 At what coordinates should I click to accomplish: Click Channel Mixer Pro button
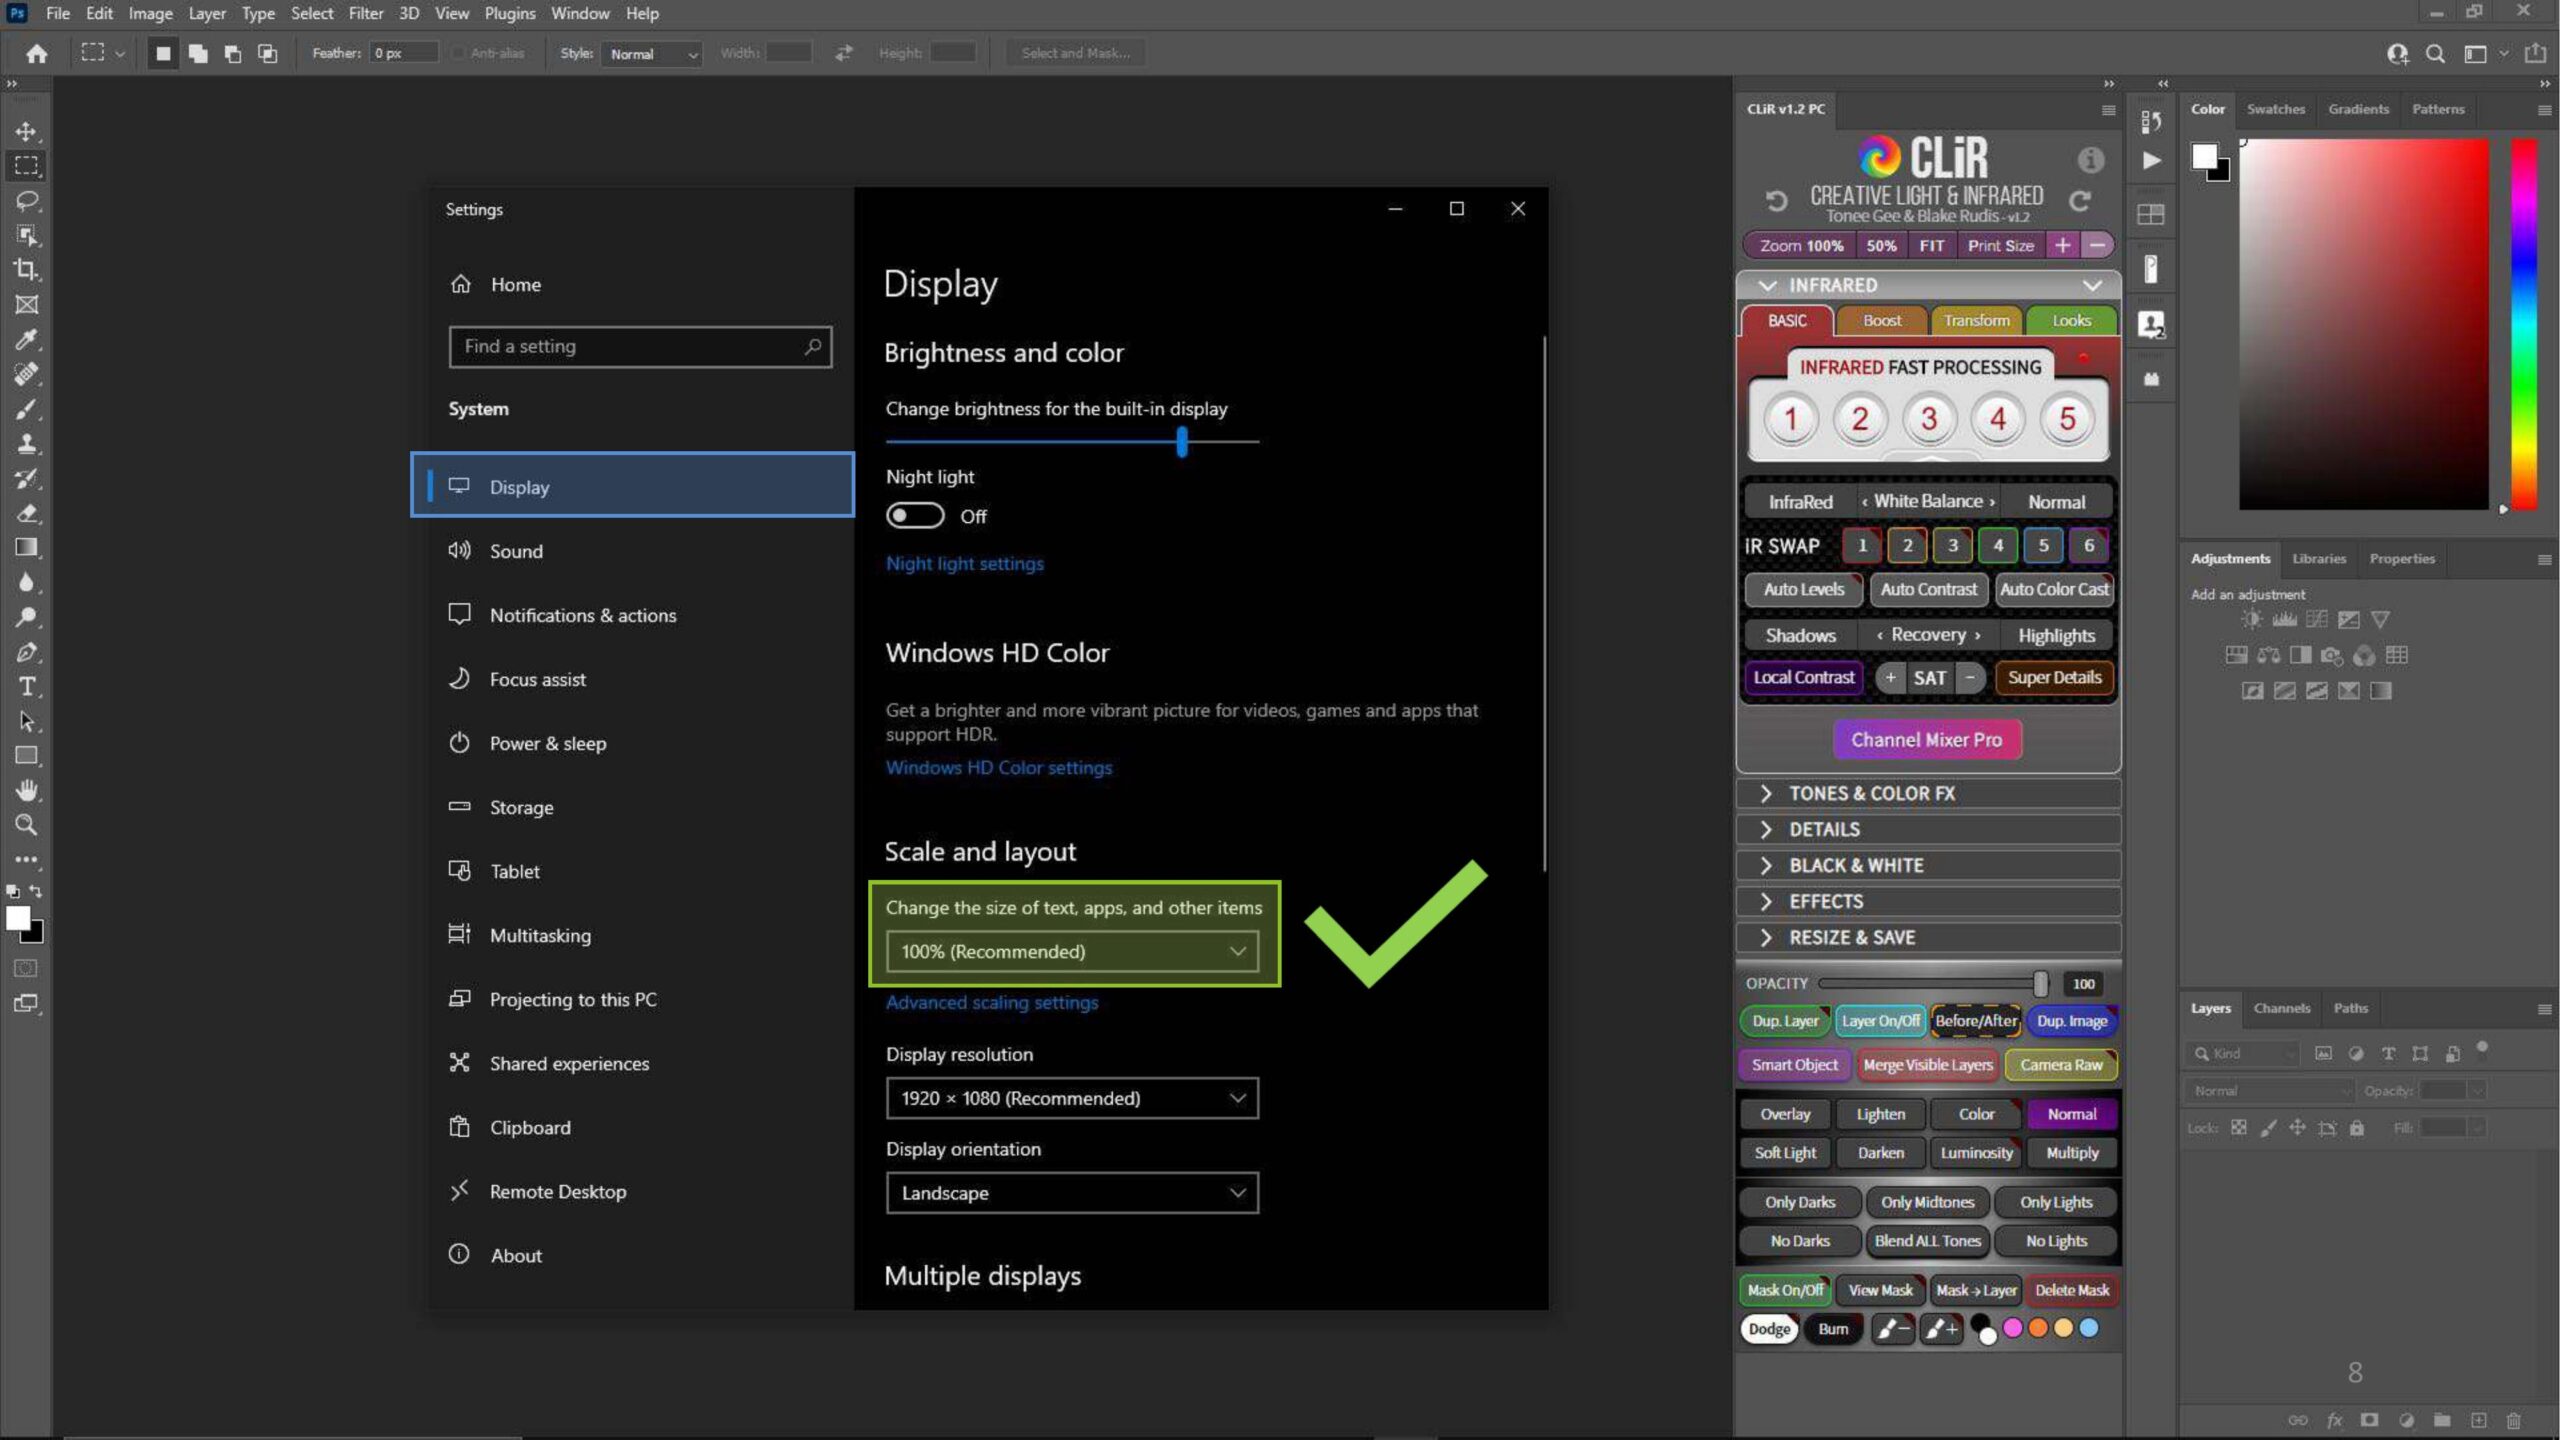coord(1926,739)
